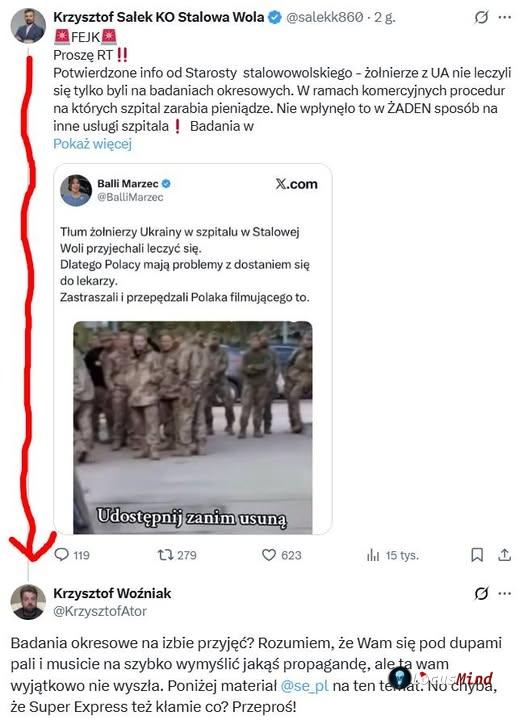Open Krzysztof Woźniak's profile avatar
Screen dimensions: 523x720
pyautogui.click(x=28, y=602)
